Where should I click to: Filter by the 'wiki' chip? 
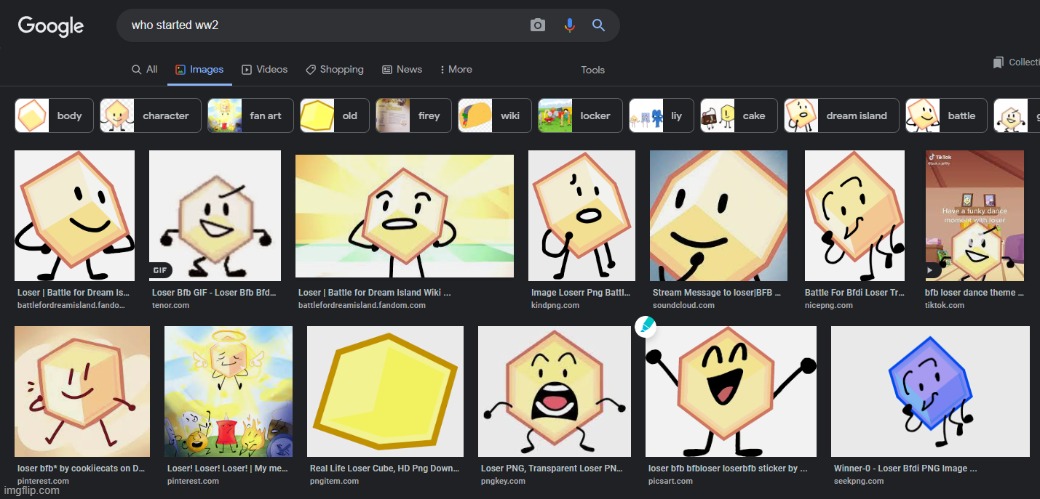click(494, 115)
